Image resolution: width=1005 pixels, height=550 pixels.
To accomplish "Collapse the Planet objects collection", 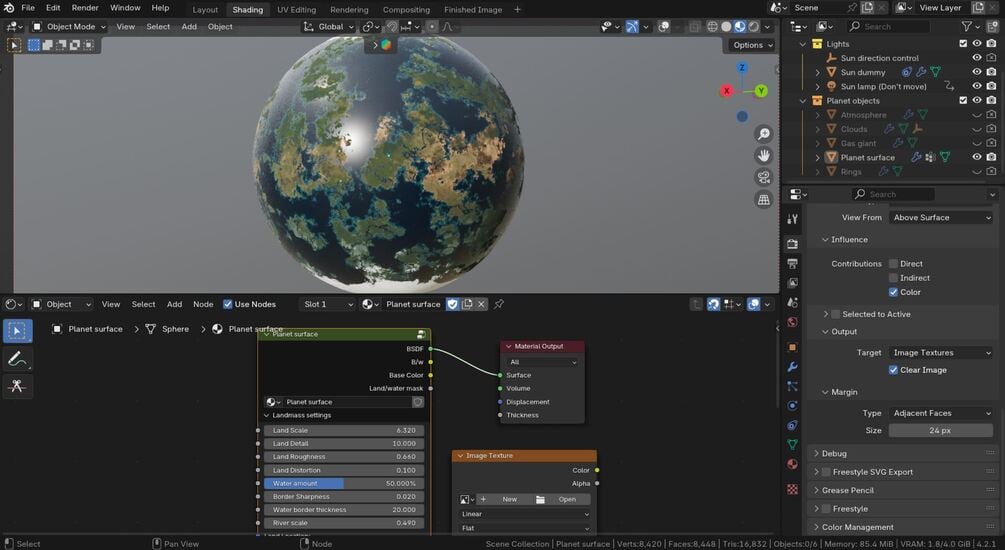I will [802, 101].
